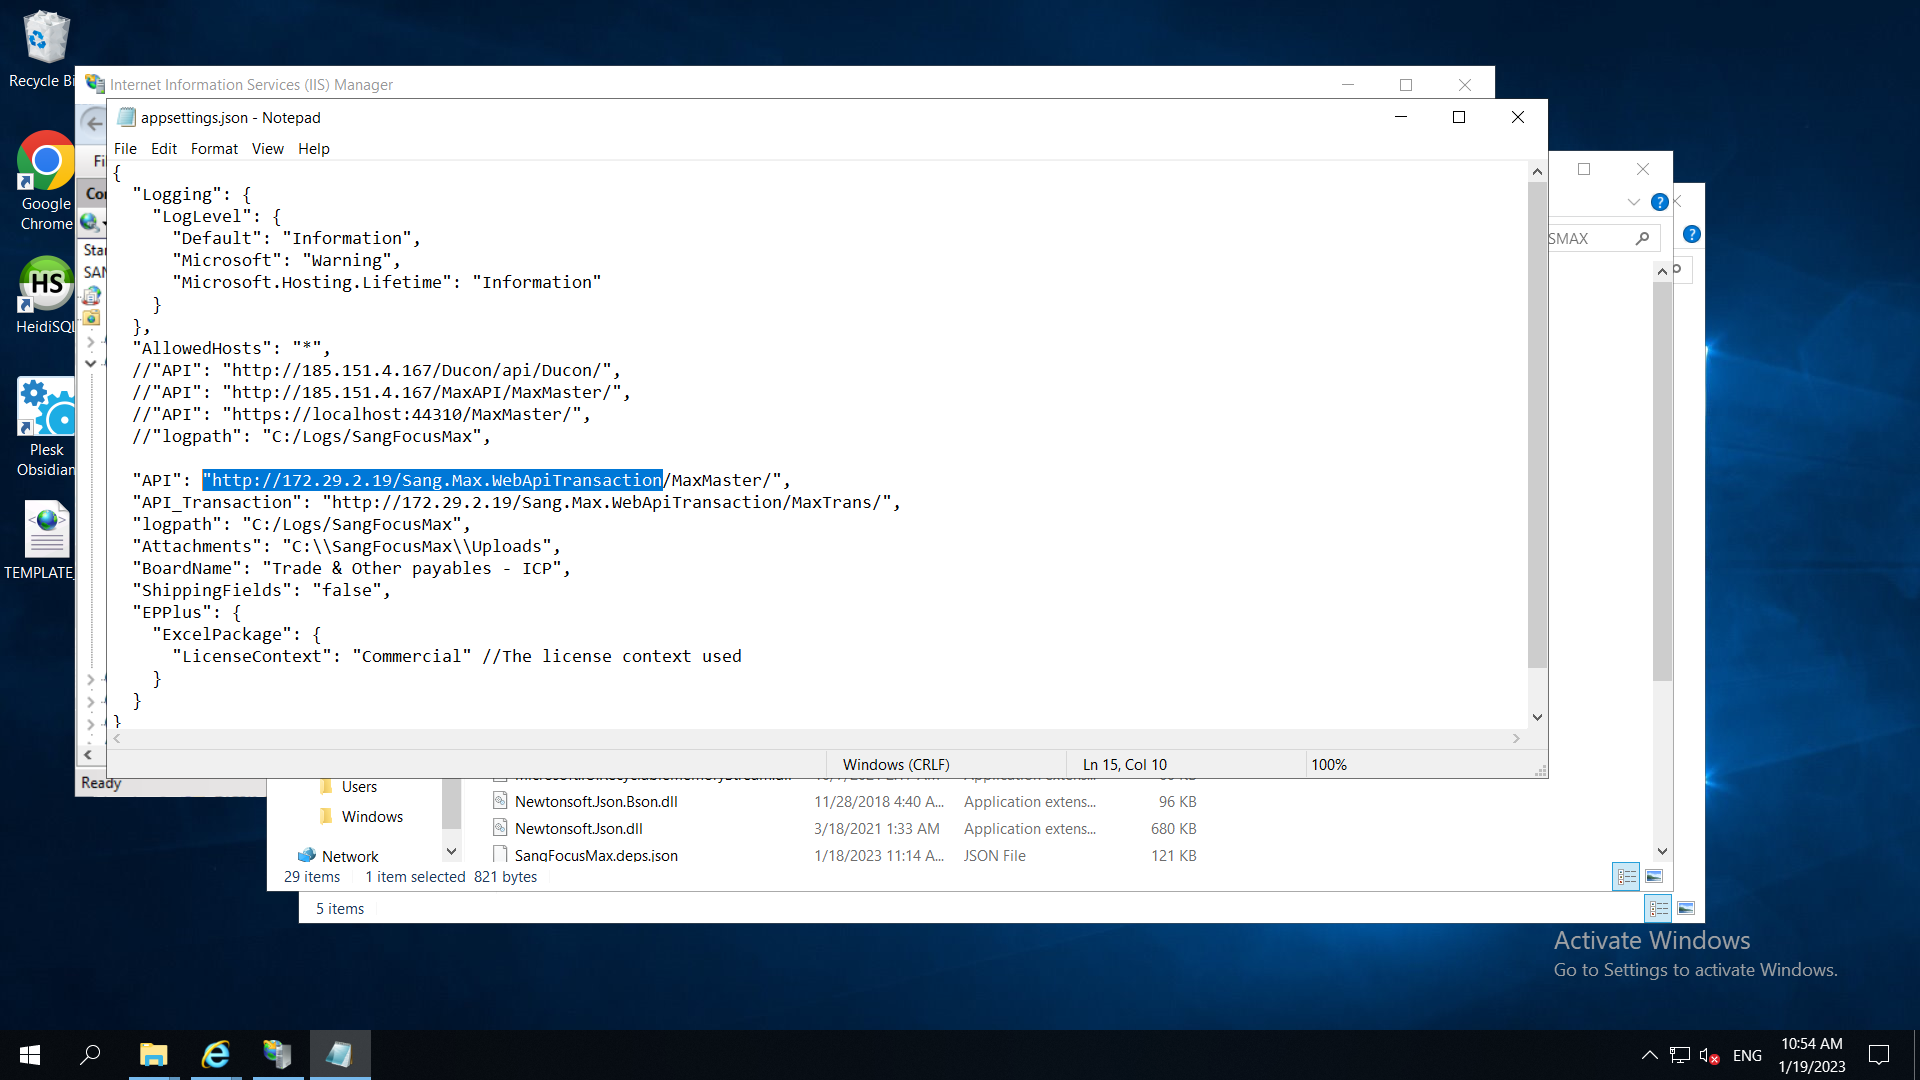Launch Internet Explorer from the taskbar

216,1054
